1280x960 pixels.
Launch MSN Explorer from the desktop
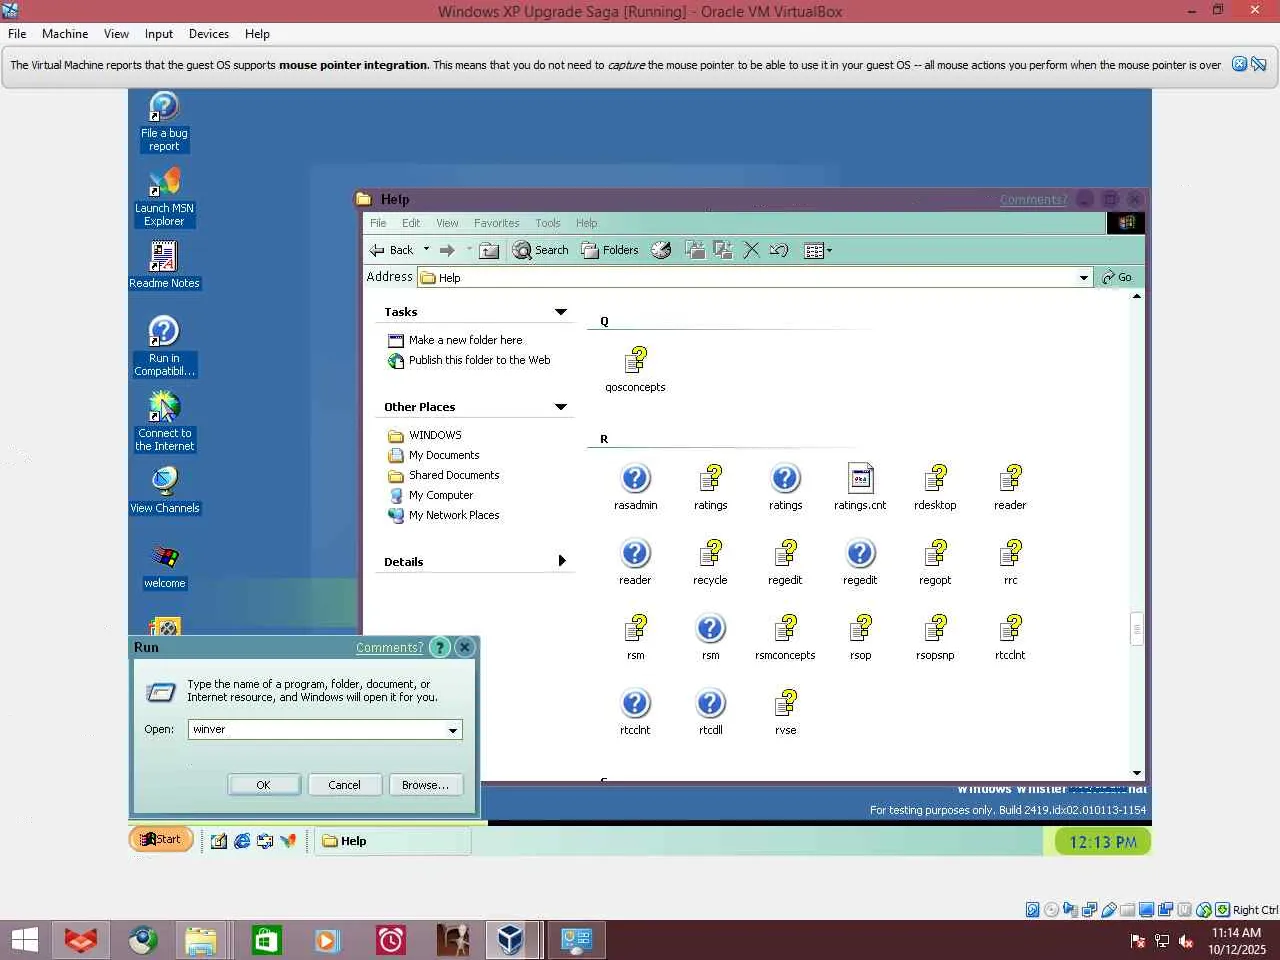(x=164, y=197)
